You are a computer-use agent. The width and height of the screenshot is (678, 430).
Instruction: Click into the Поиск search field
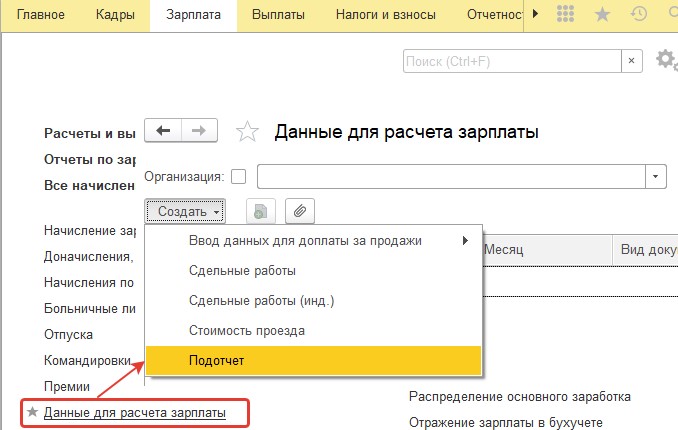(512, 61)
